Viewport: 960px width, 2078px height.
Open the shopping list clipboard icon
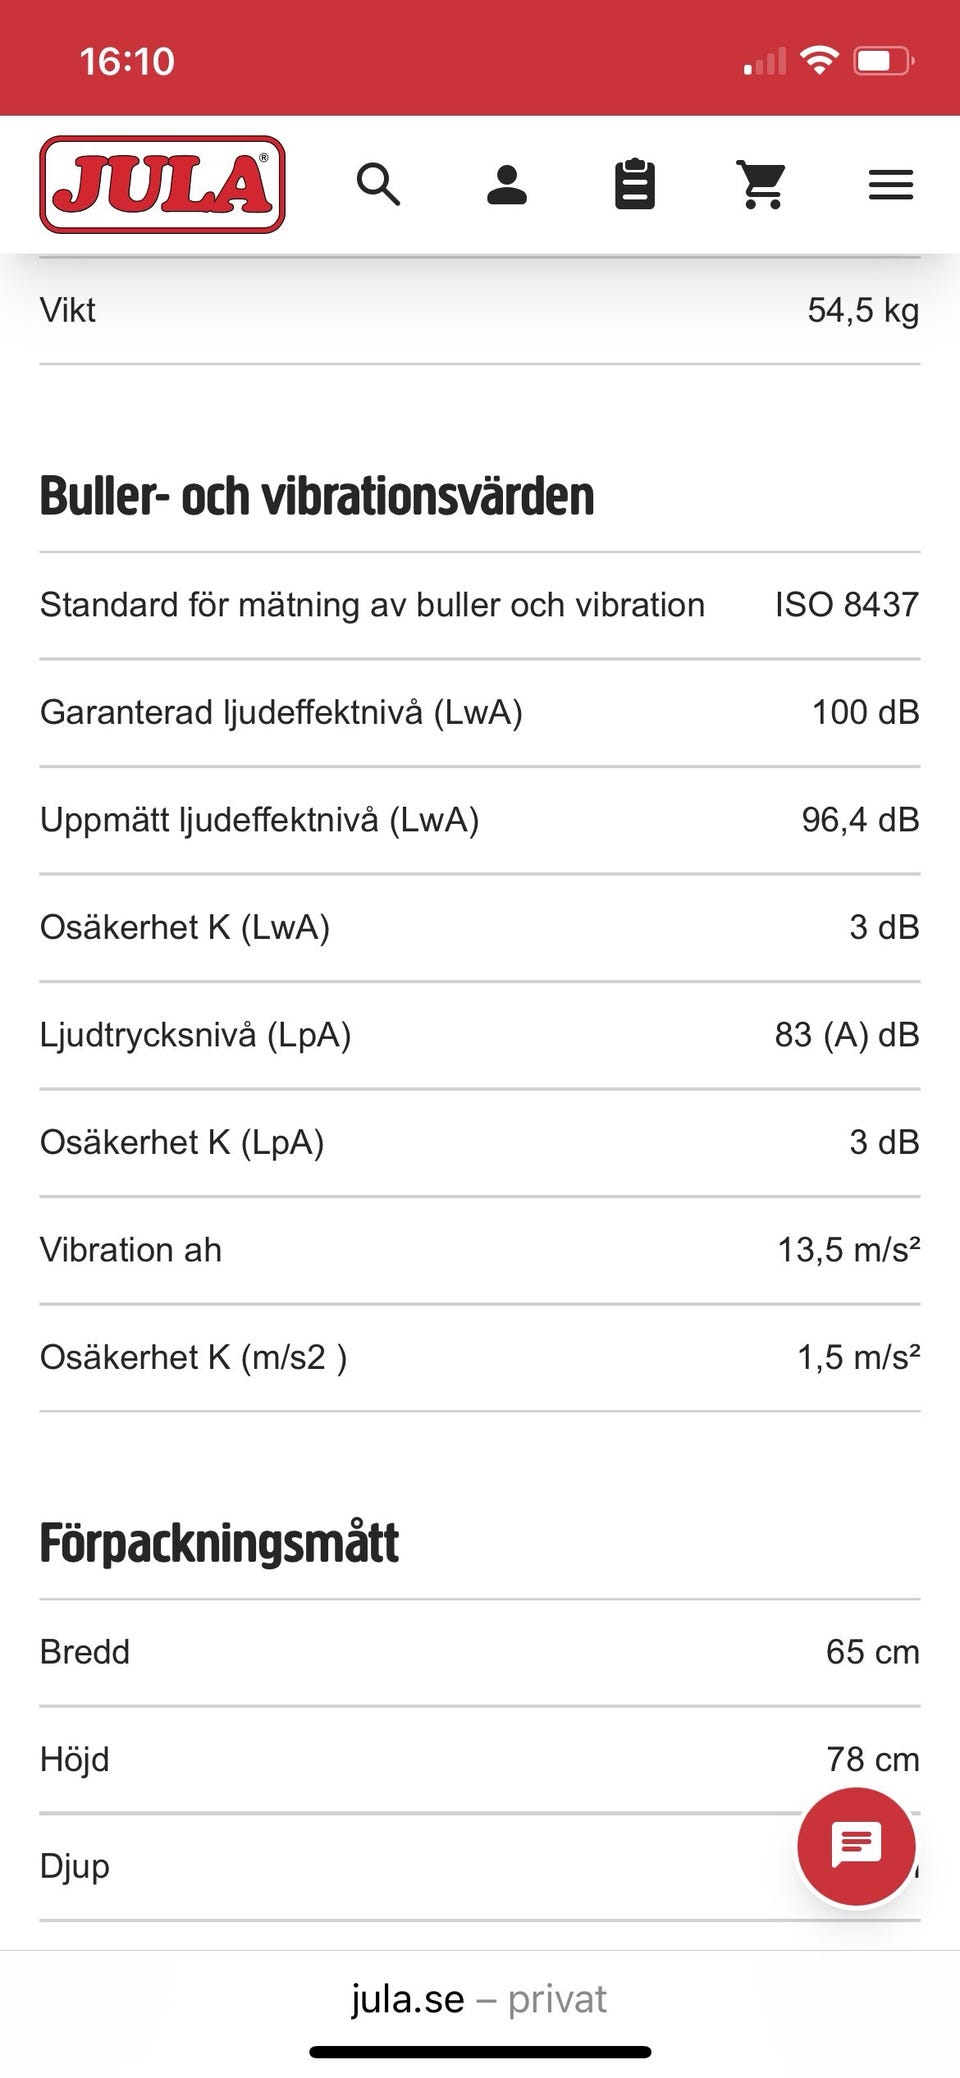pos(634,185)
